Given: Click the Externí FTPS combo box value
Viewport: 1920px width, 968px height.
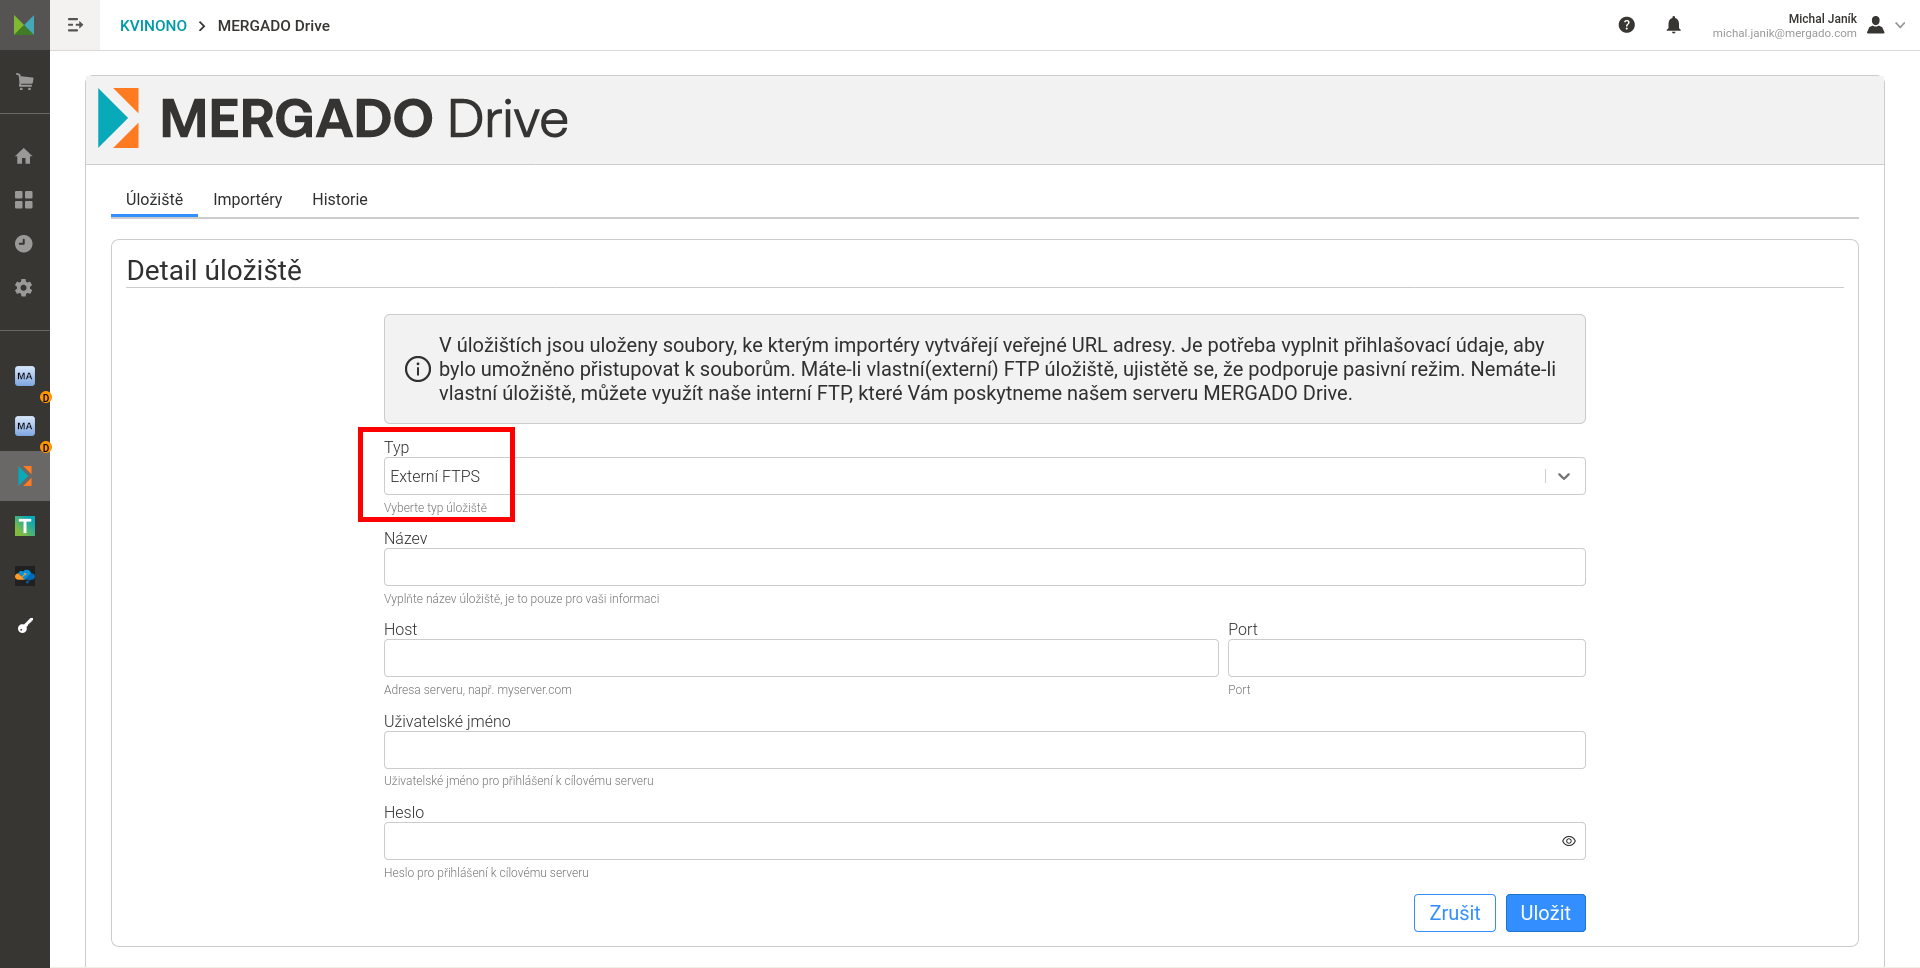Looking at the screenshot, I should [435, 476].
